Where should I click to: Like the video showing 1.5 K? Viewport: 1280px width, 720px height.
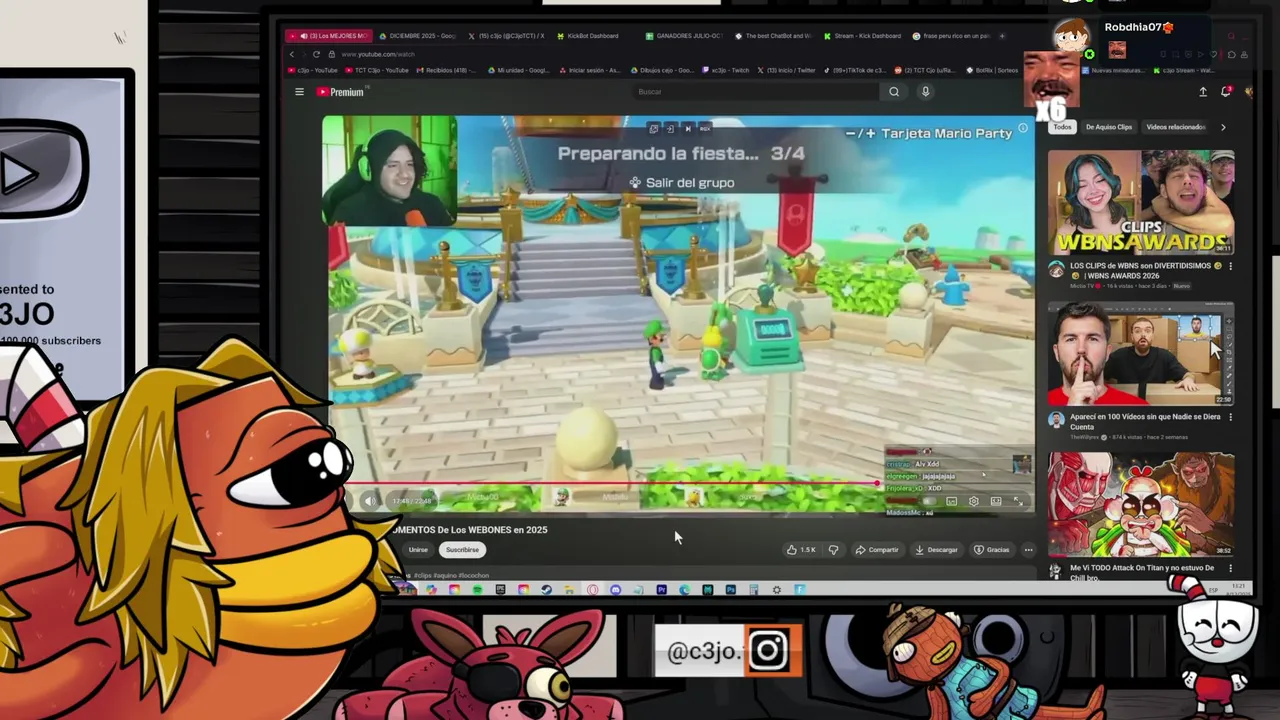tap(802, 549)
